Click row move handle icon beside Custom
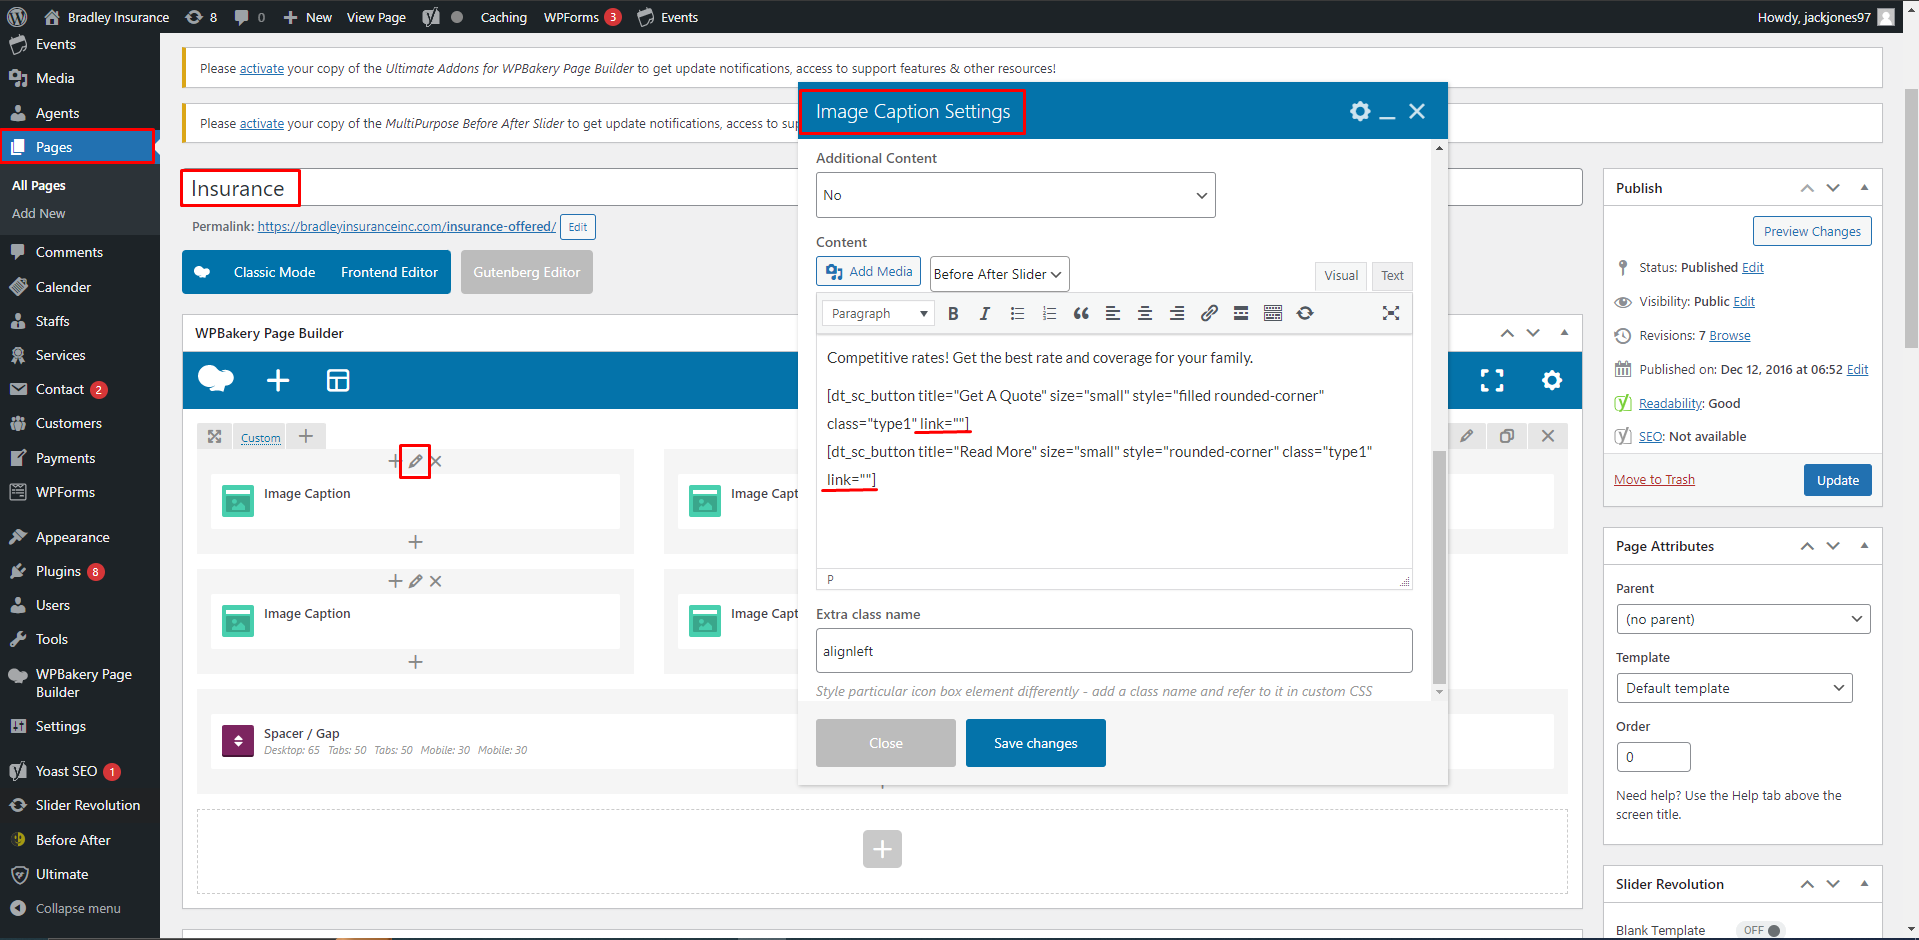 (214, 436)
